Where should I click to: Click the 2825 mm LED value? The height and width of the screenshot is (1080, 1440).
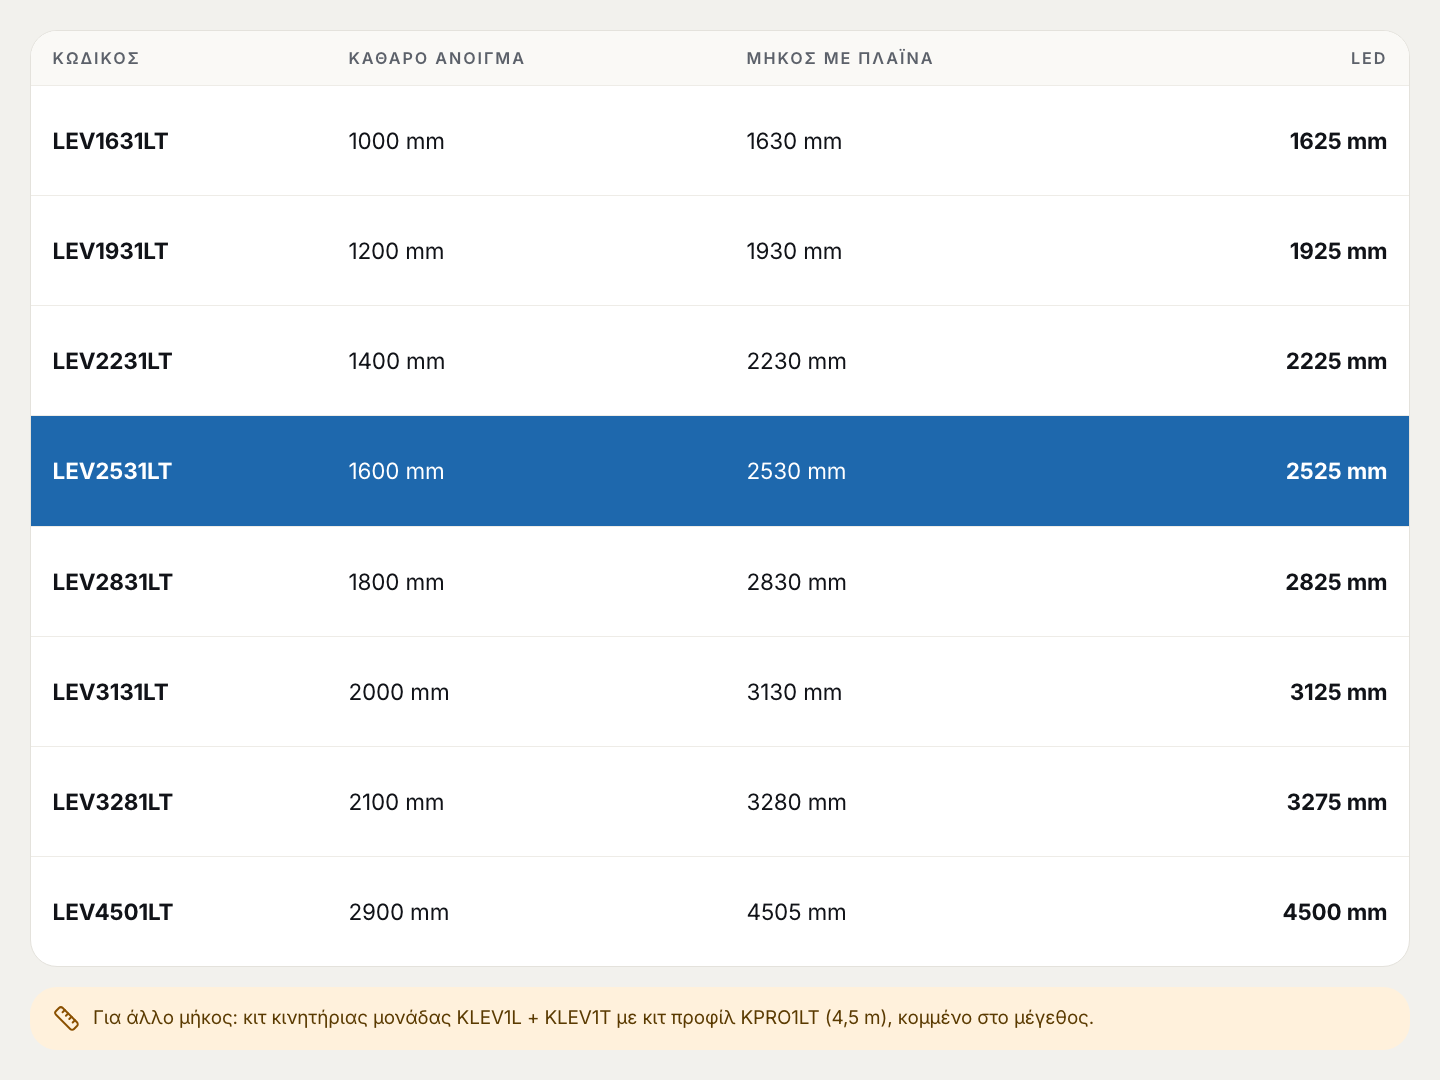point(1336,582)
